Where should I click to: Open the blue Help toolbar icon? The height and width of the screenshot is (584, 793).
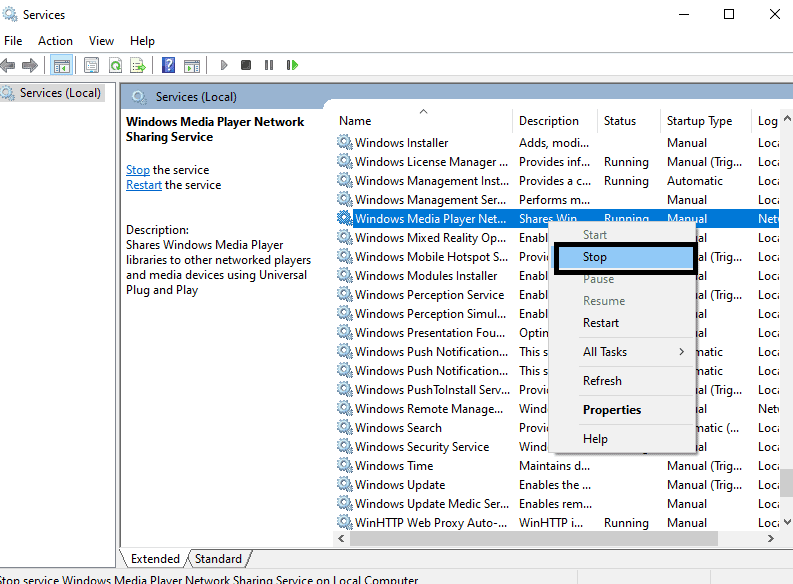(168, 65)
